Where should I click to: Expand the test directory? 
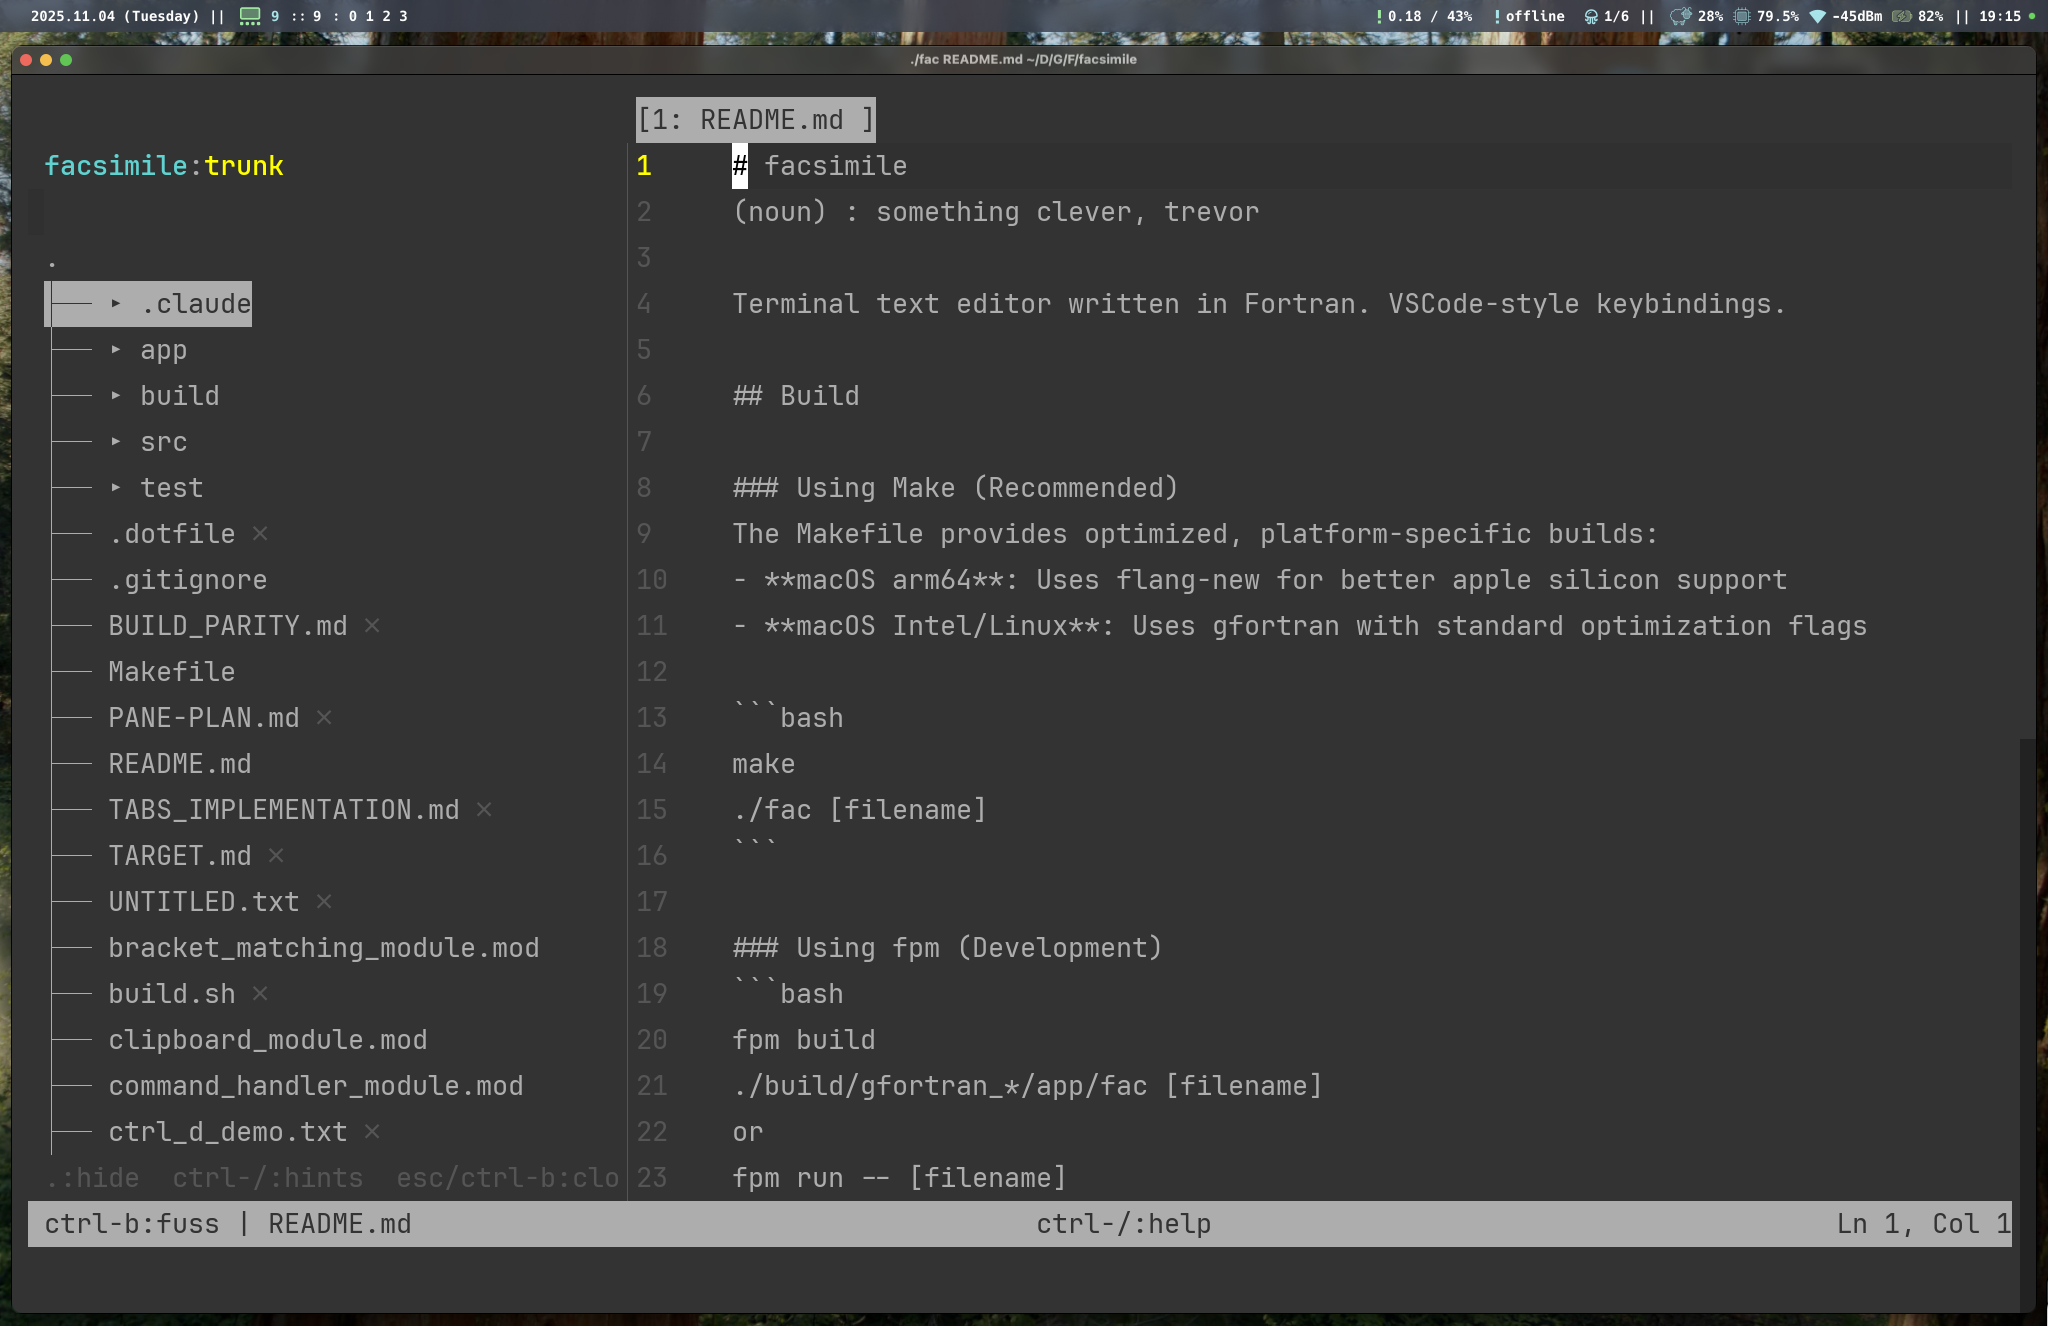pyautogui.click(x=116, y=487)
